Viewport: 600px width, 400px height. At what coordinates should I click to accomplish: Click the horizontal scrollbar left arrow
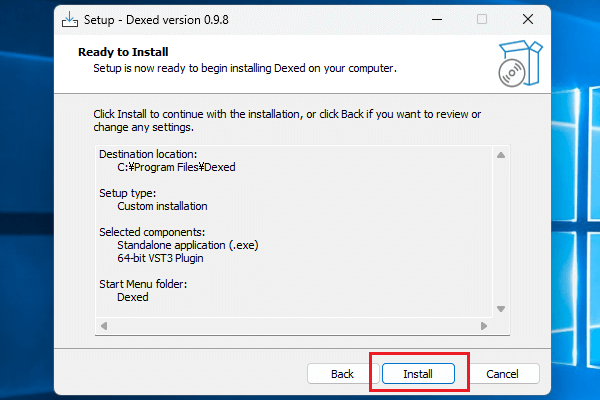coord(102,326)
